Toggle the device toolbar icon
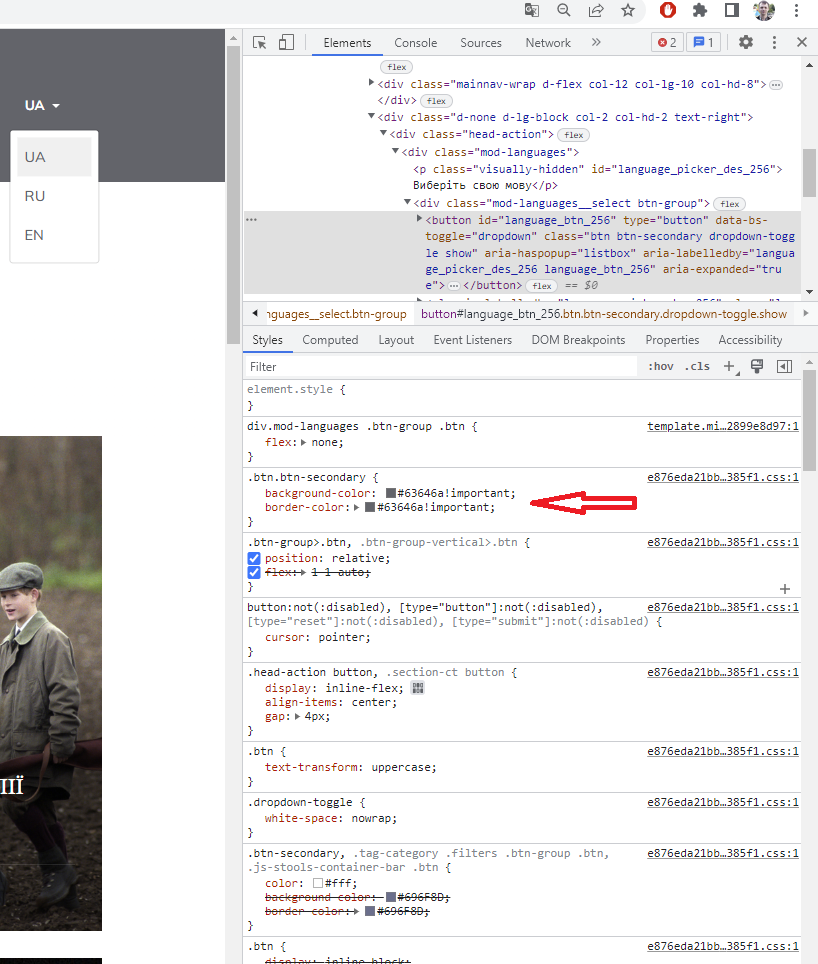 pyautogui.click(x=287, y=42)
